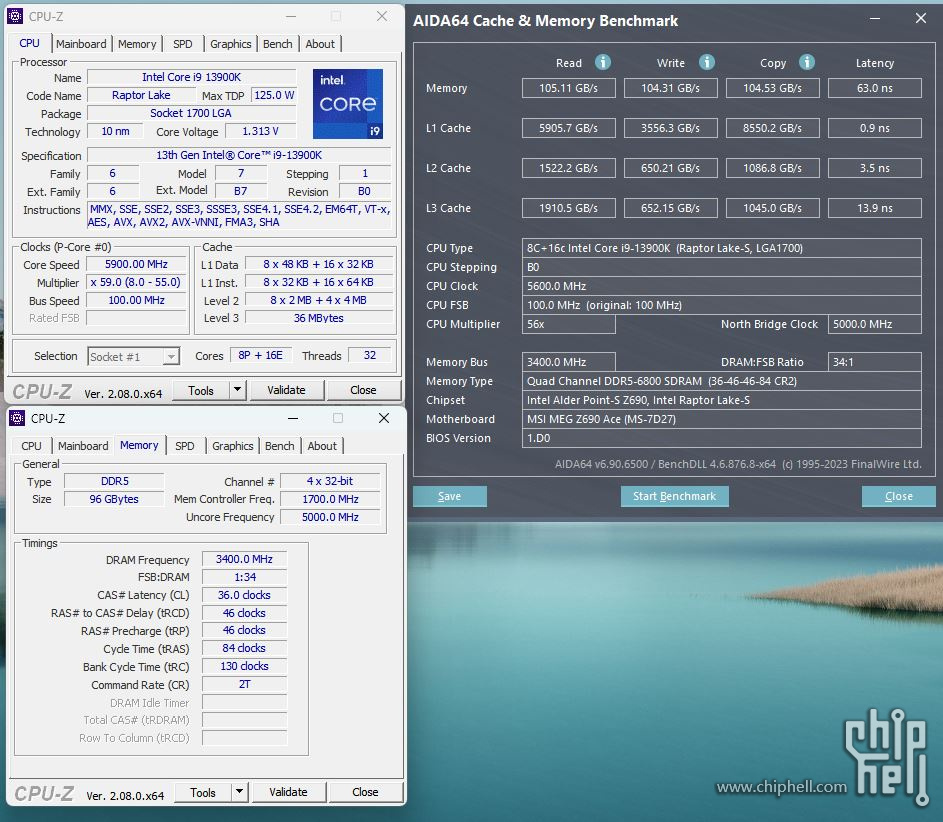Open About tab in bottom CPU-Z window
The image size is (943, 822).
(x=322, y=446)
